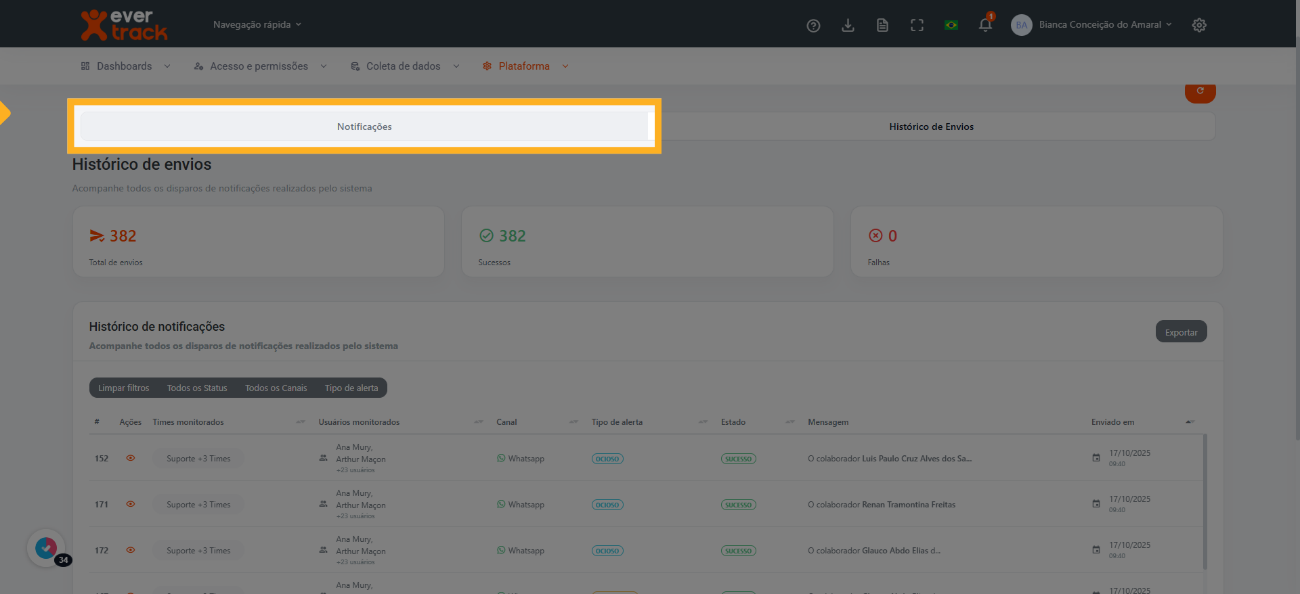The width and height of the screenshot is (1300, 594).
Task: Click the orange refresh button
Action: tap(1200, 92)
